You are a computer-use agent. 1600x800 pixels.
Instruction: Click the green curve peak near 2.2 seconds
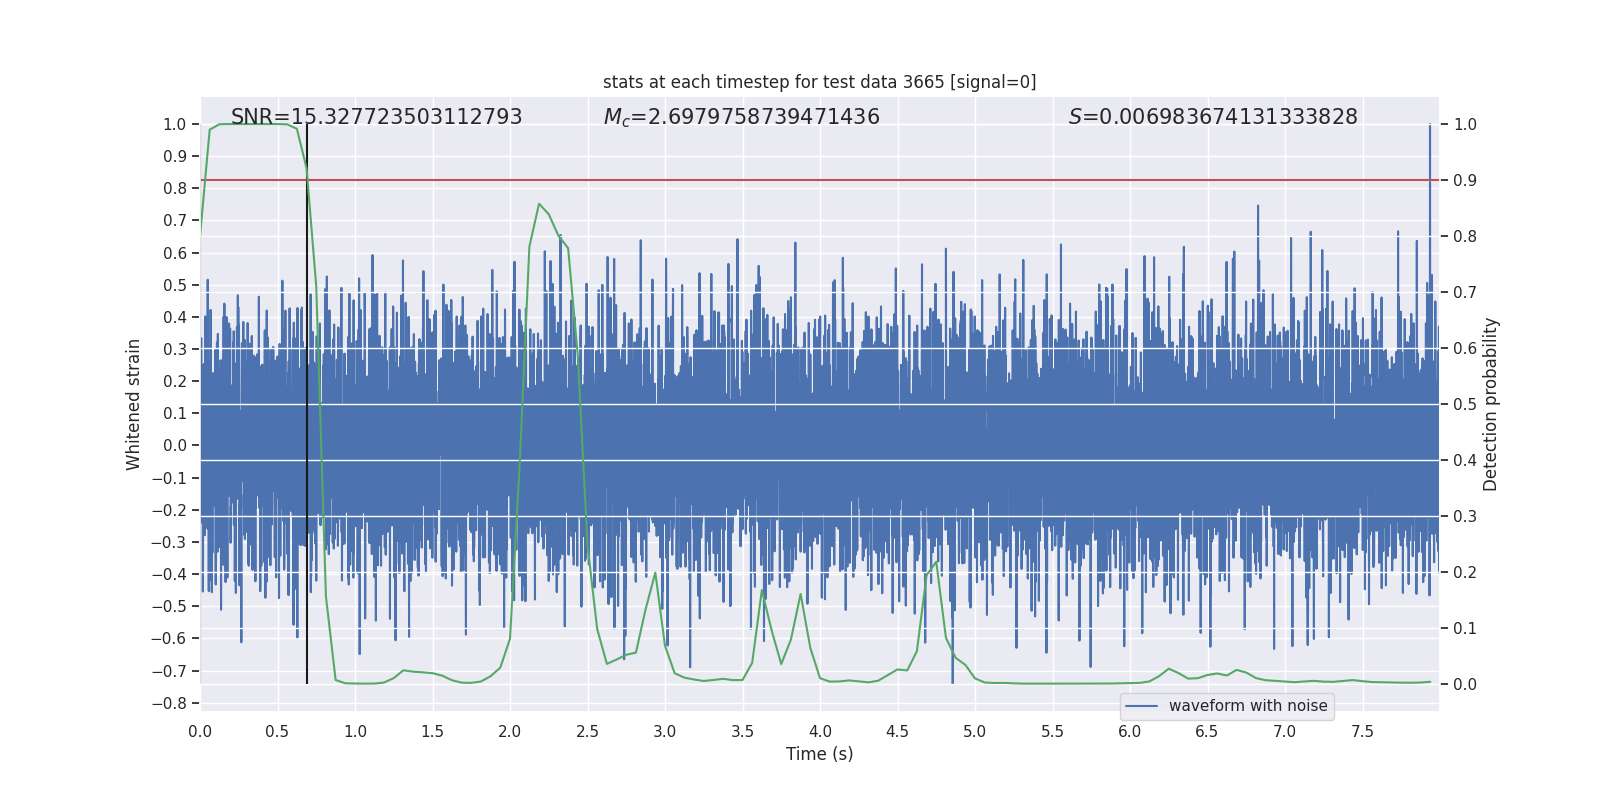(539, 205)
